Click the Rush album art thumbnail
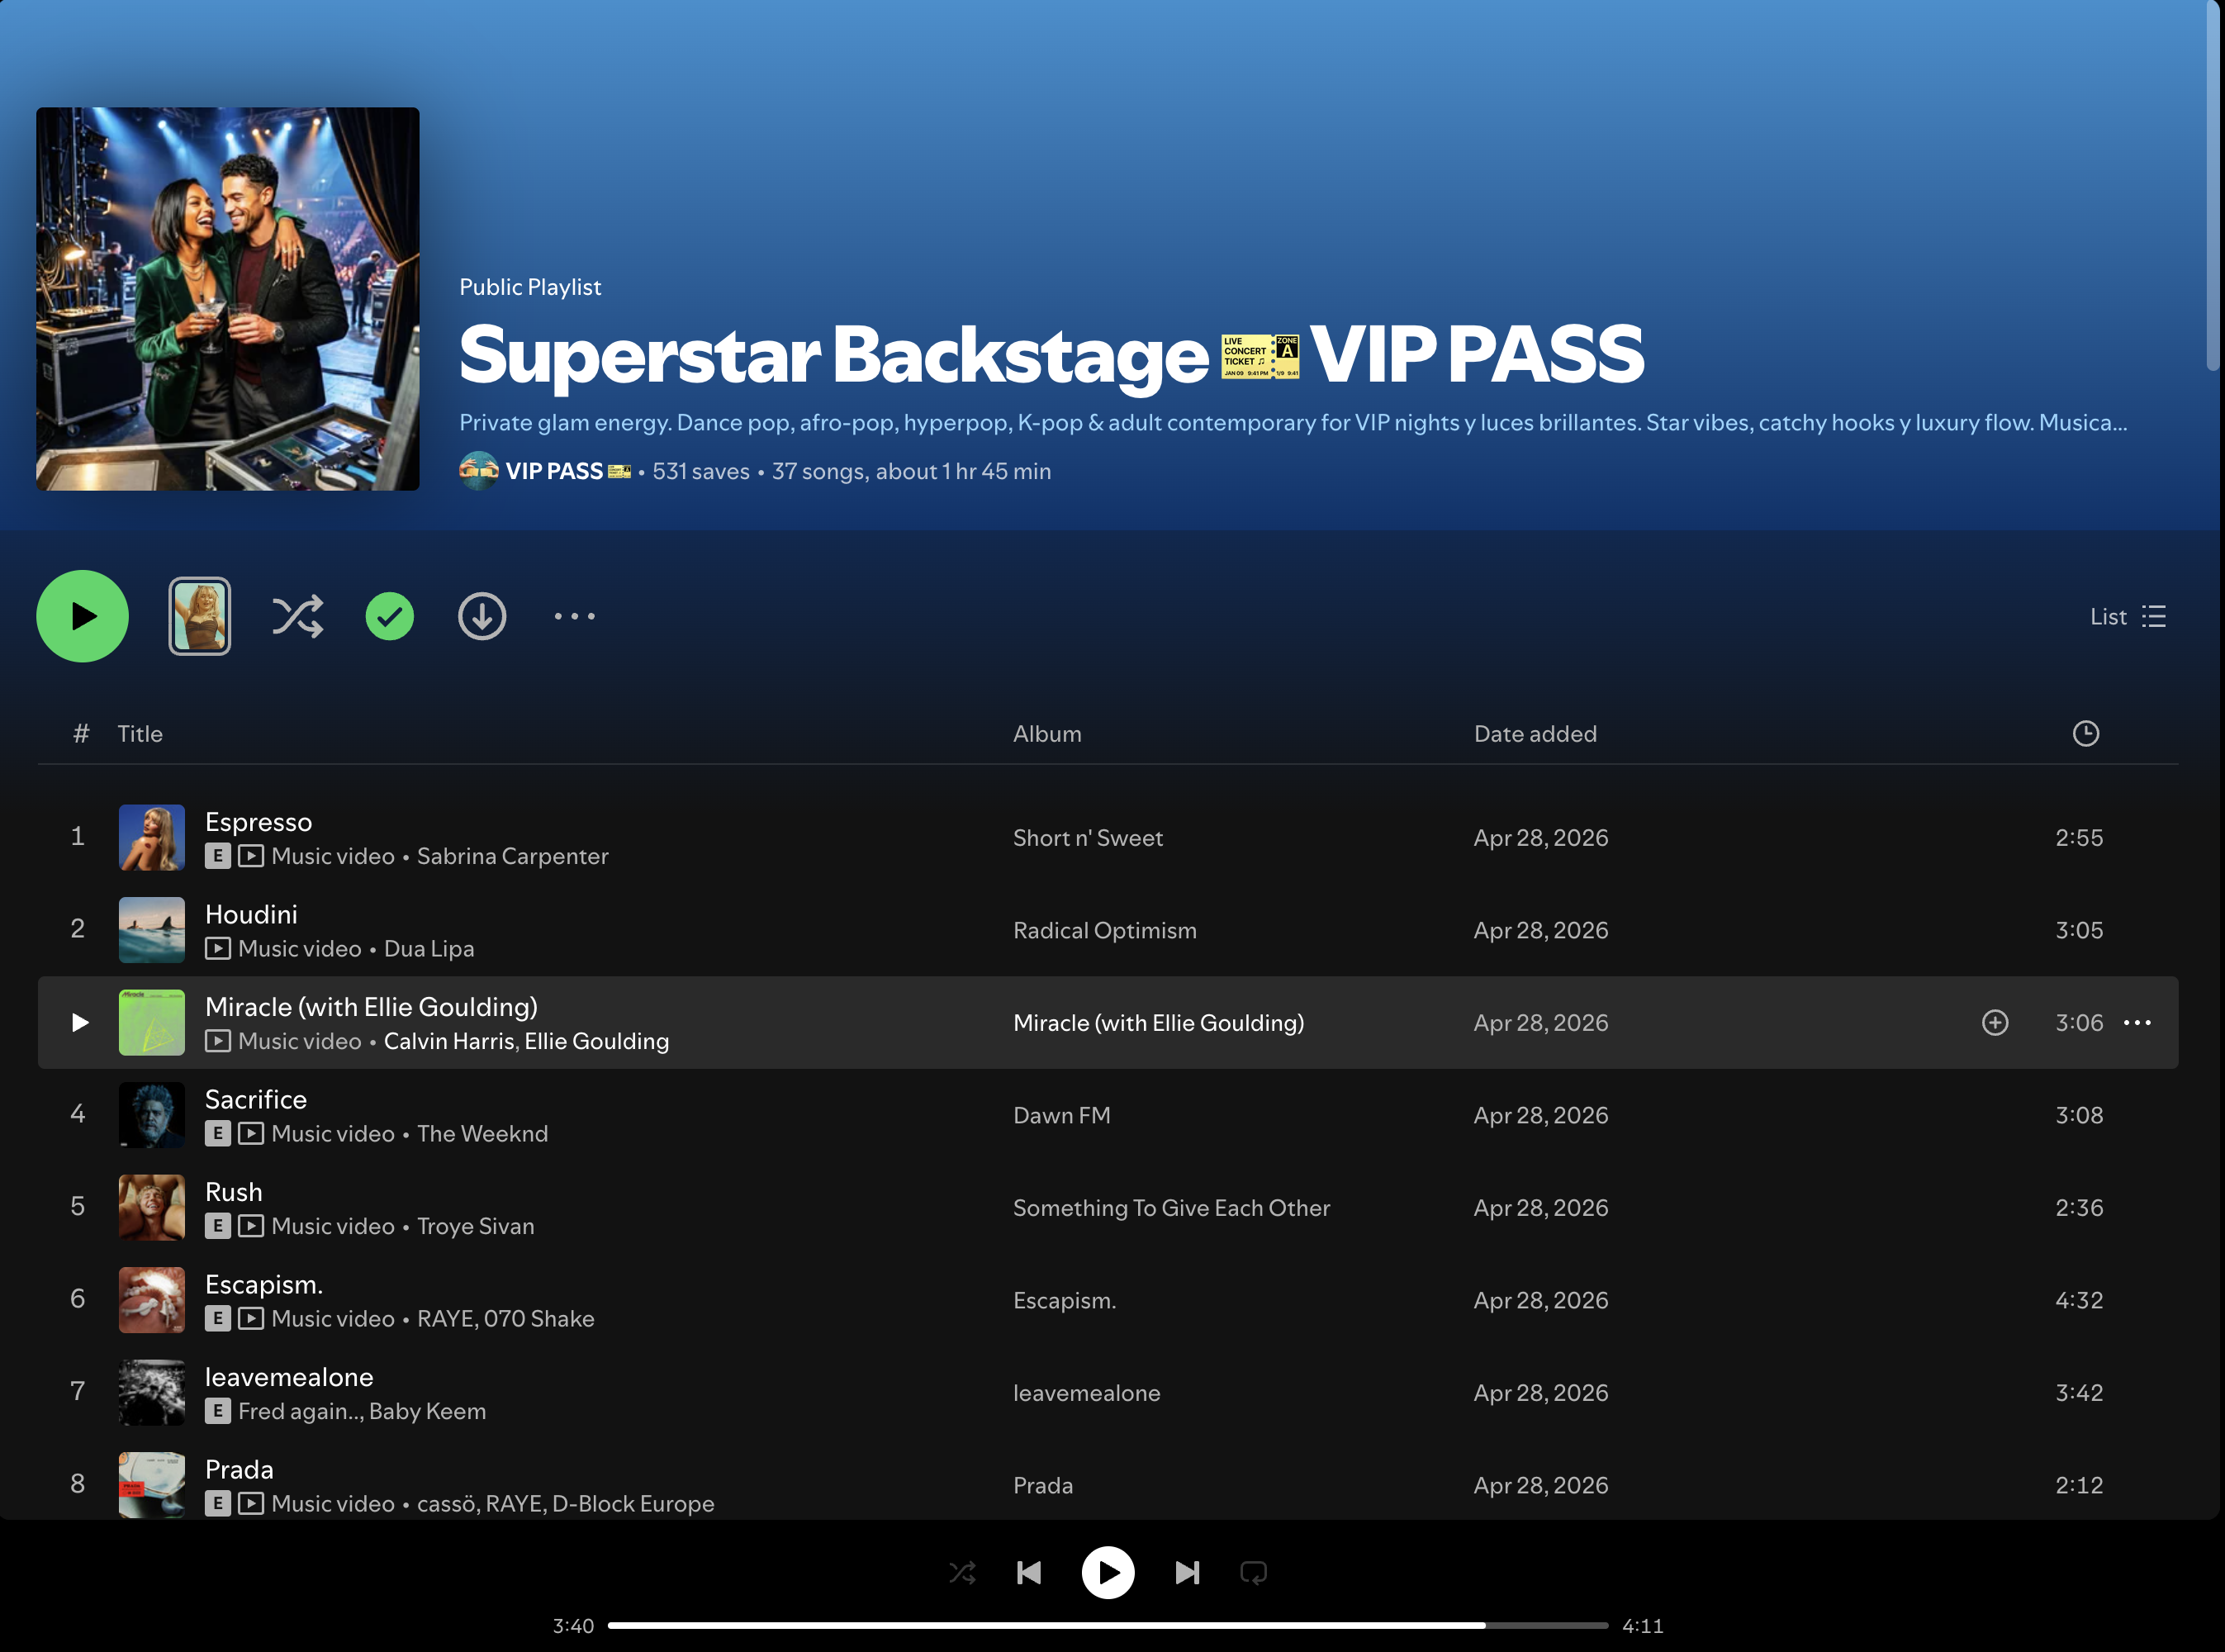 point(152,1207)
